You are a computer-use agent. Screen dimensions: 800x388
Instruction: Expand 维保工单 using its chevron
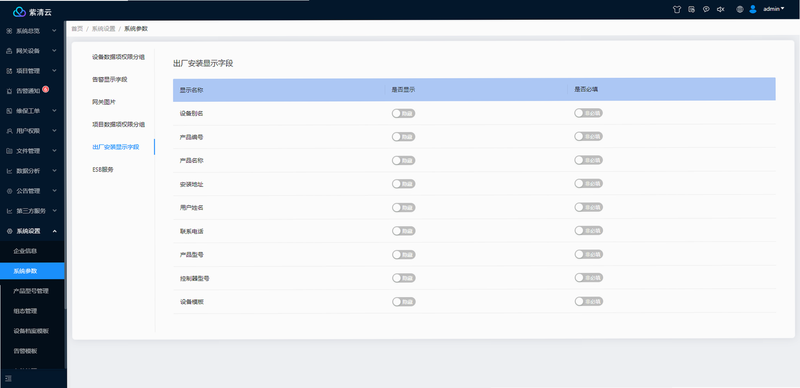coord(54,111)
